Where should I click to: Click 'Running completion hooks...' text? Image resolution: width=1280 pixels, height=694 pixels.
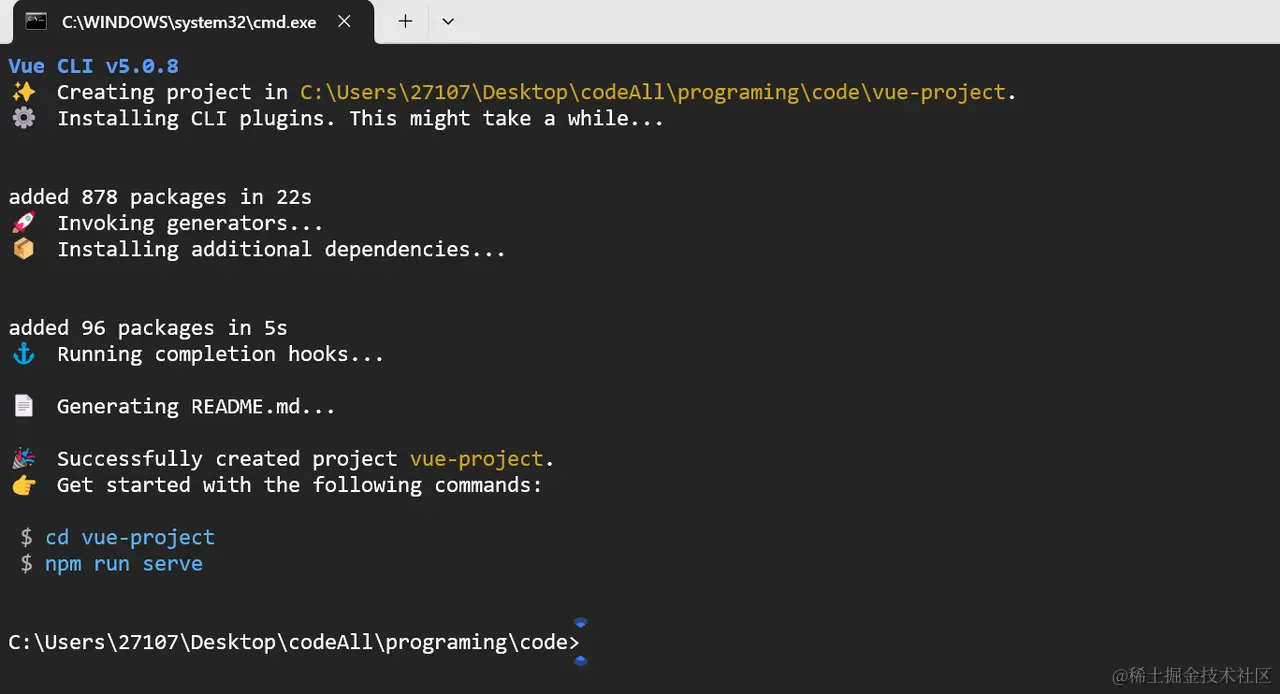pyautogui.click(x=220, y=354)
